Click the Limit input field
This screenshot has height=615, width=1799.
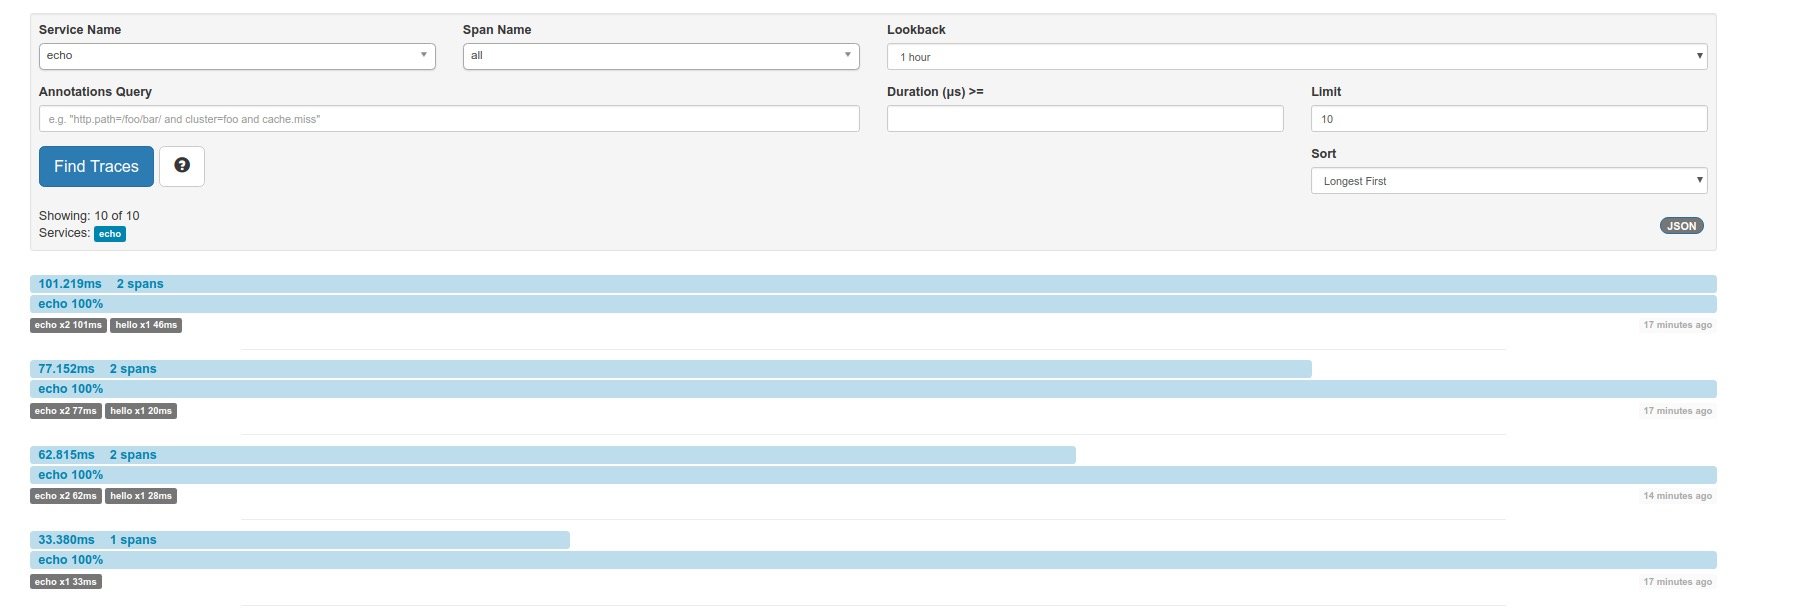1508,119
